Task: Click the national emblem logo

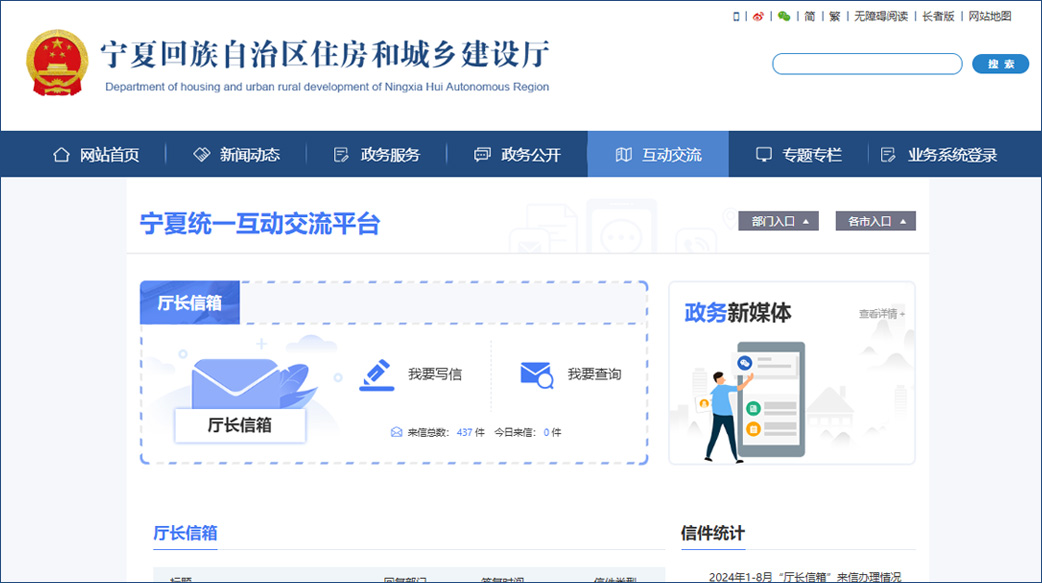Action: point(57,63)
